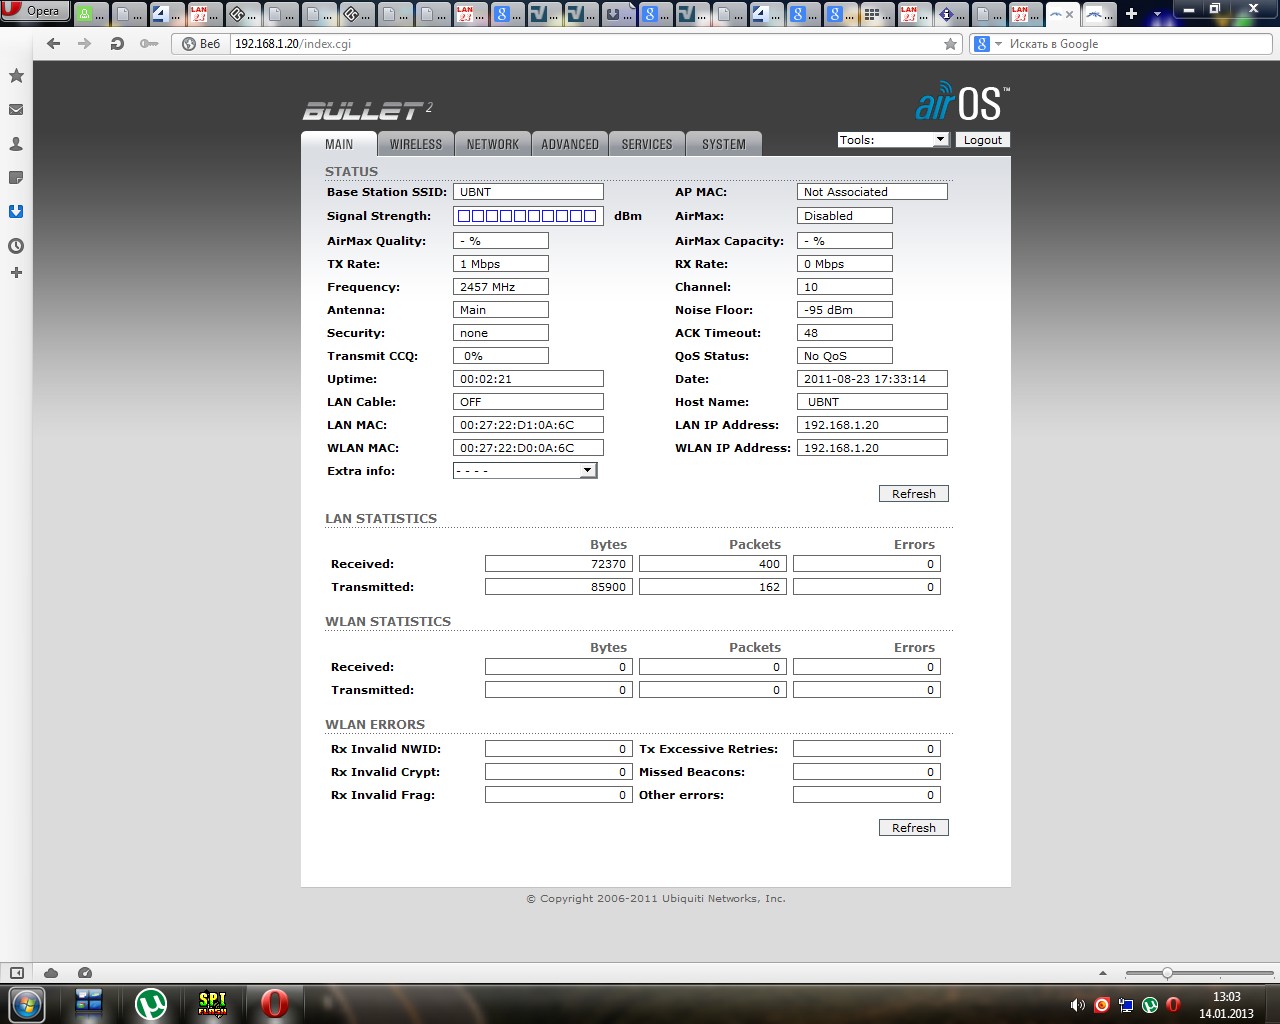Image resolution: width=1280 pixels, height=1024 pixels.
Task: Click the Bullet2 product logo
Action: click(x=368, y=111)
